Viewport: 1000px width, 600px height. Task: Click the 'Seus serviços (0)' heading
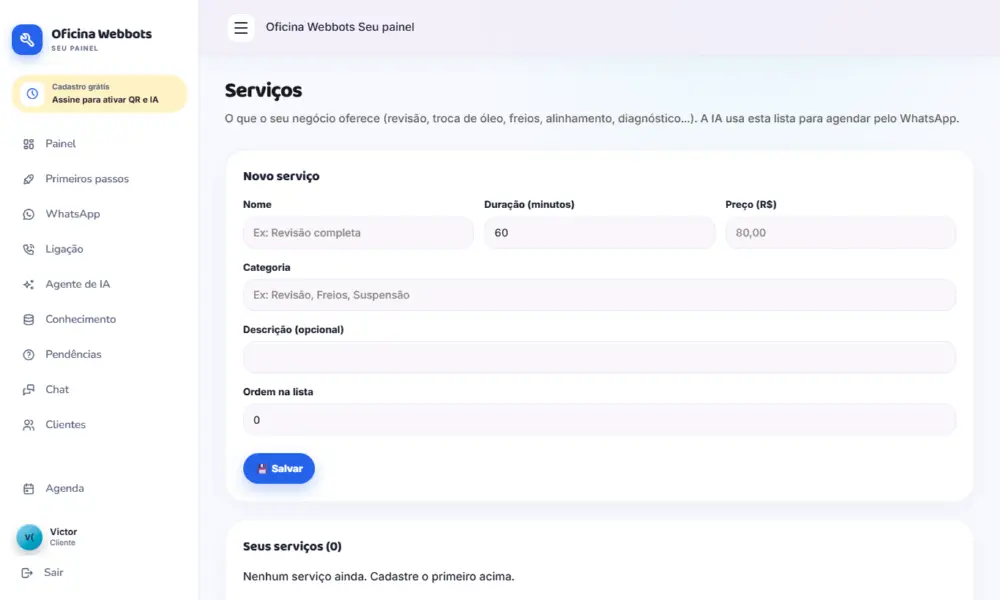pyautogui.click(x=292, y=546)
